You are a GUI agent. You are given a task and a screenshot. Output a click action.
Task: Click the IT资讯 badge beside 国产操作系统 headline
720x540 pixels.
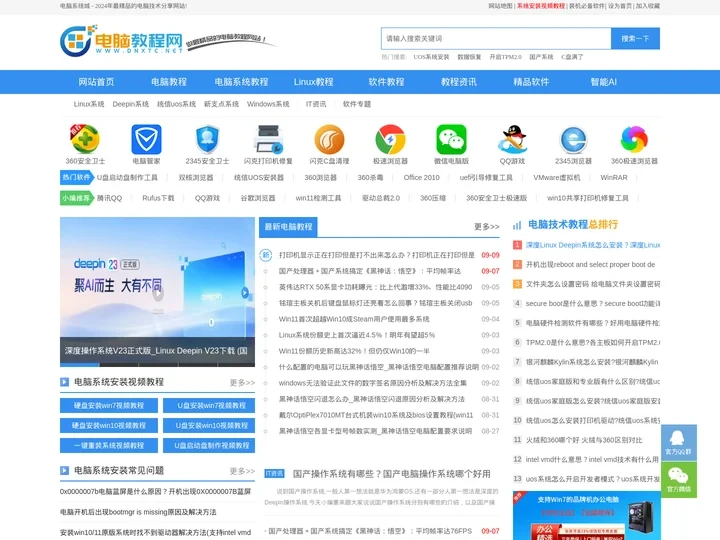274,473
